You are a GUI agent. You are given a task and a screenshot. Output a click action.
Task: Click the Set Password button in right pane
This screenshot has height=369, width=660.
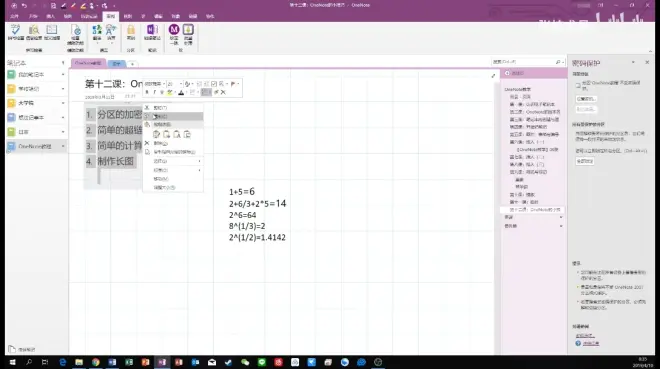586,99
